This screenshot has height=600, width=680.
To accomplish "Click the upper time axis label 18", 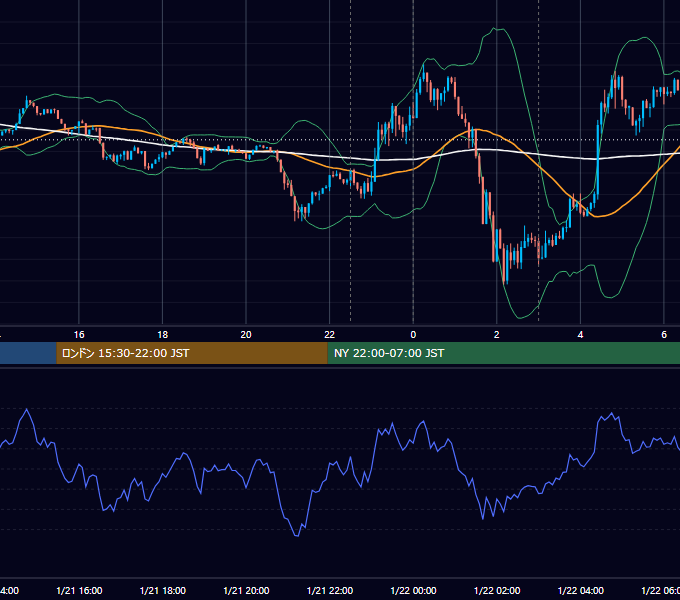I will (163, 335).
